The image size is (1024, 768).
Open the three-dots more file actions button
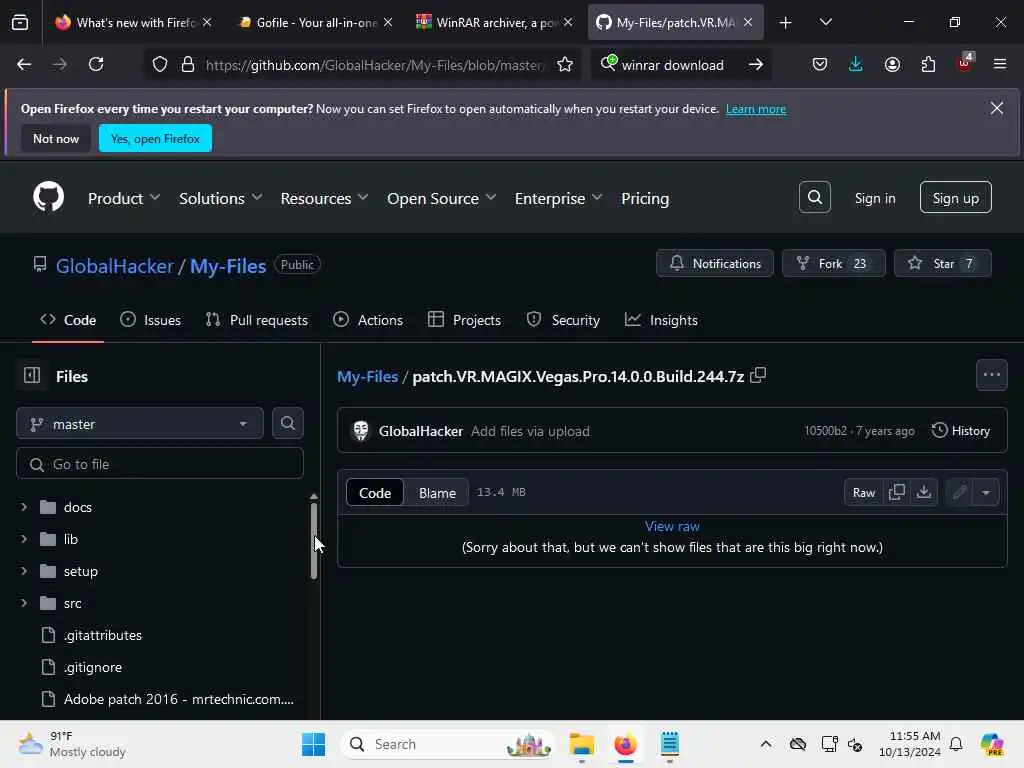[x=991, y=375]
